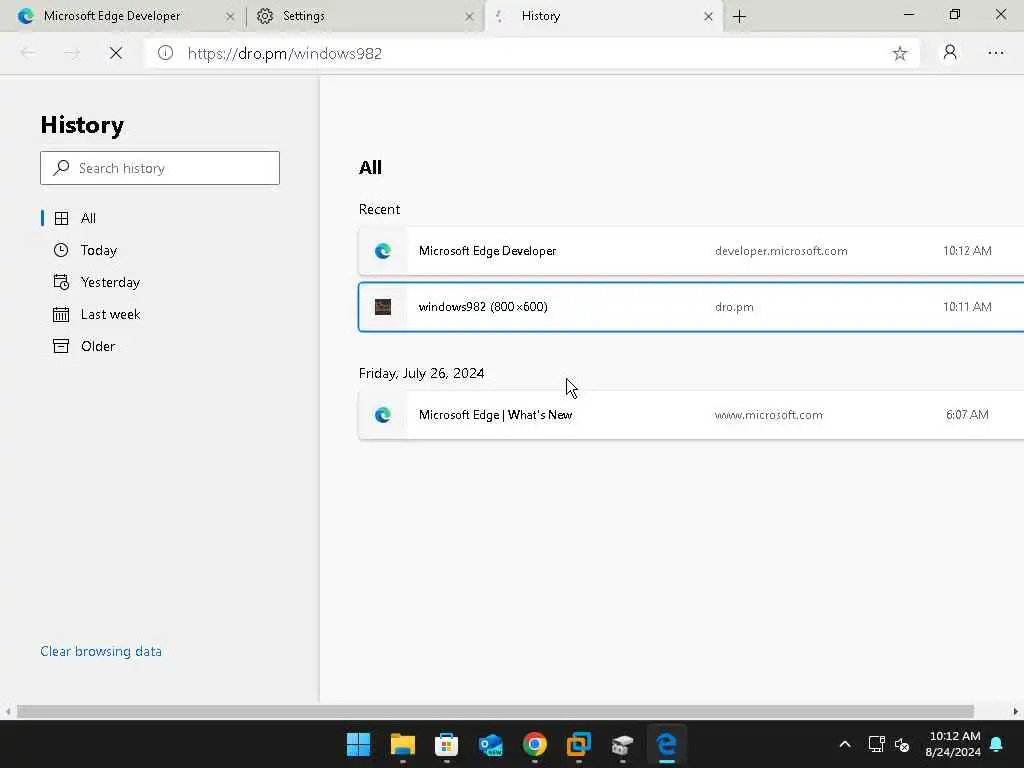Open Microsoft Store from taskbar

(447, 744)
